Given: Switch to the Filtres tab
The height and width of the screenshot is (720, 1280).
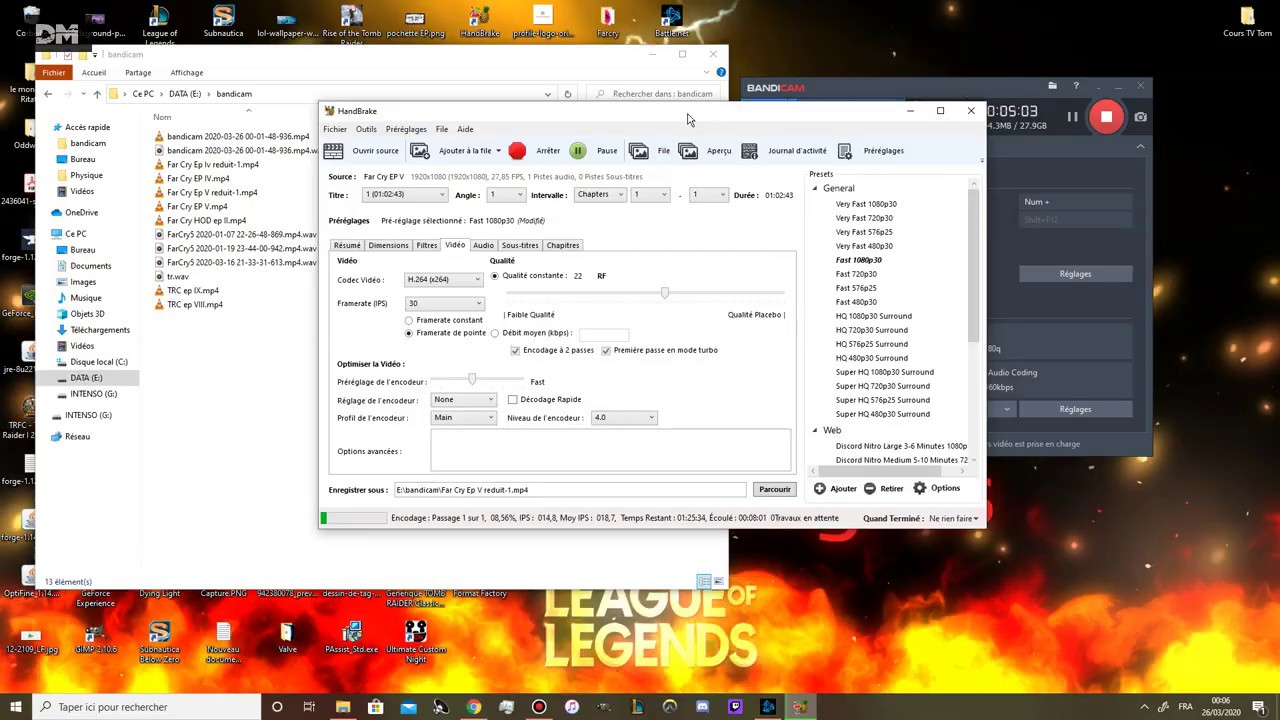Looking at the screenshot, I should pos(427,245).
